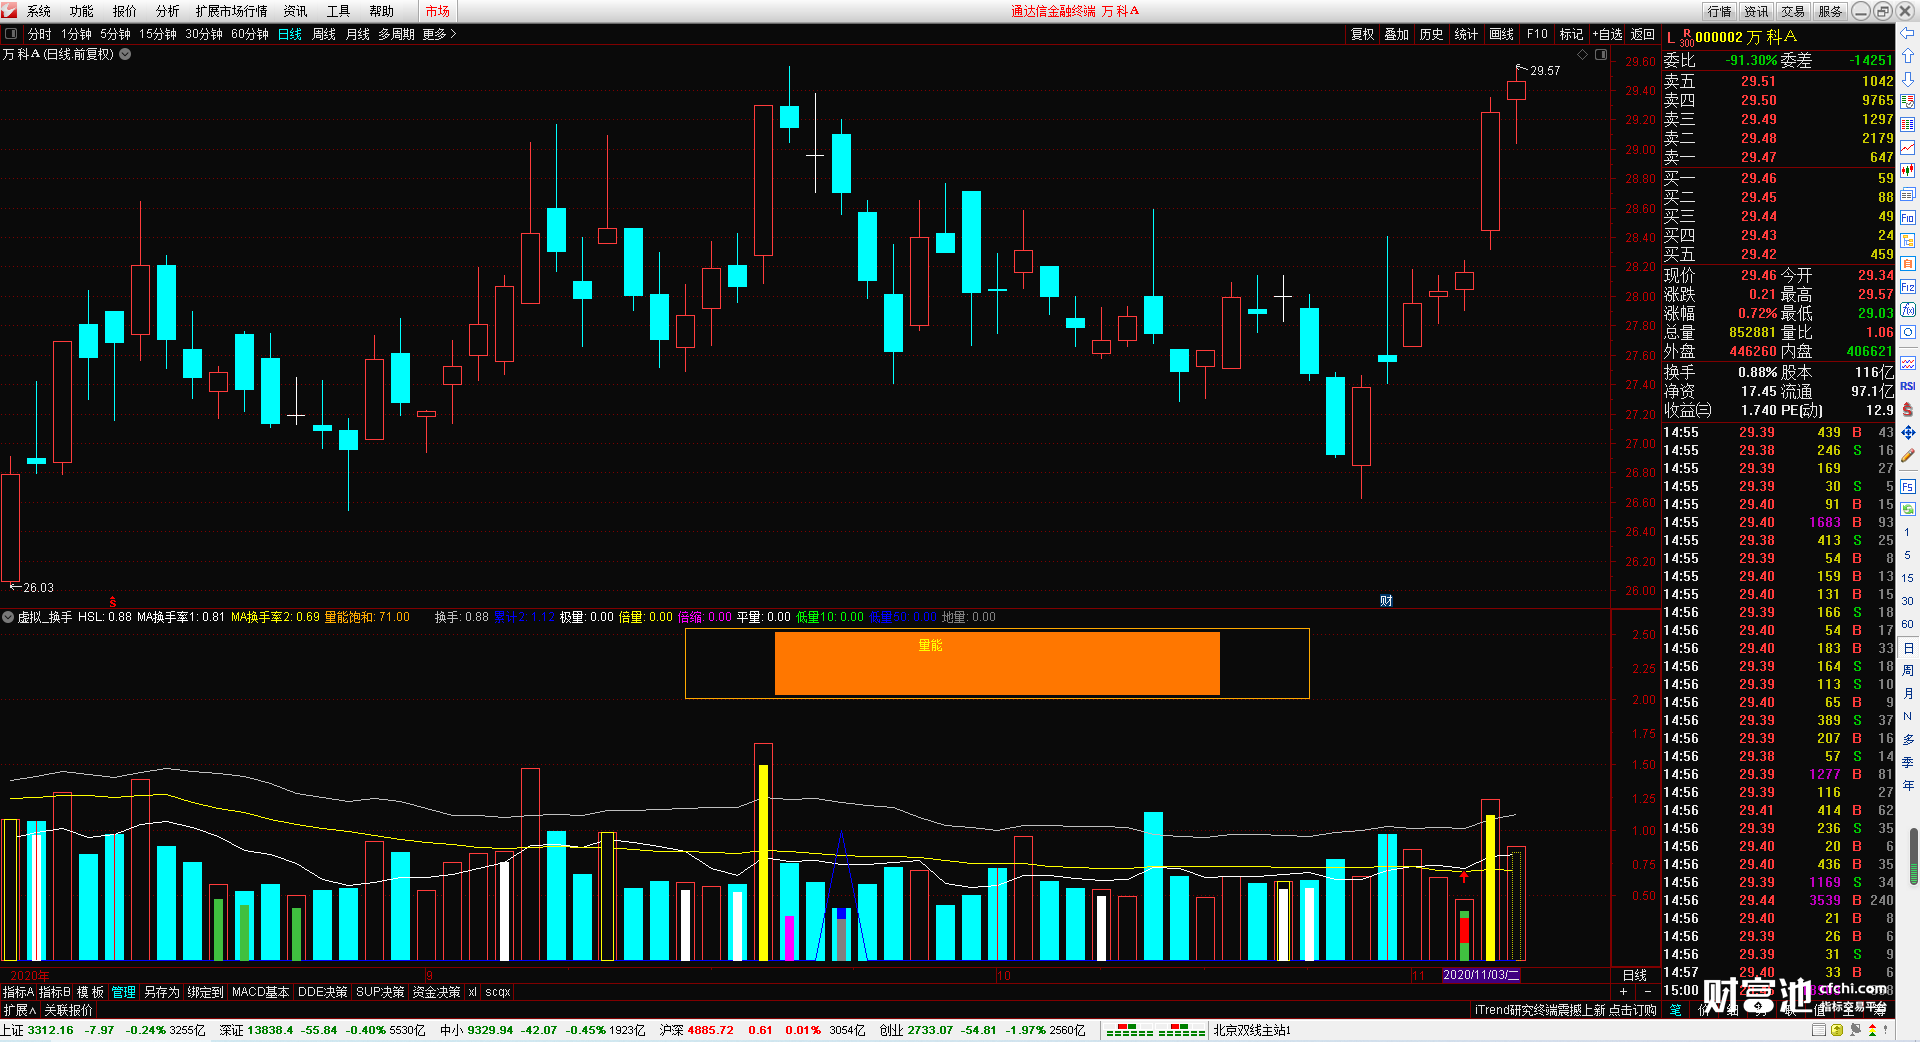Select the 5-minute period in right sidebar

(1907, 555)
